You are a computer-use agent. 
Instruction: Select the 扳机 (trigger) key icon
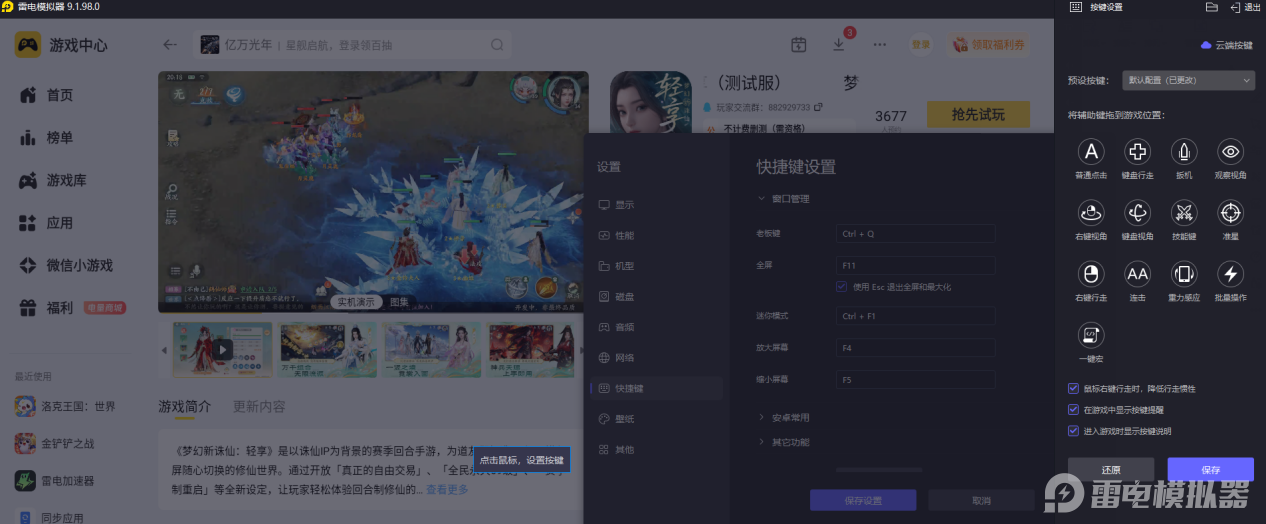click(1184, 152)
